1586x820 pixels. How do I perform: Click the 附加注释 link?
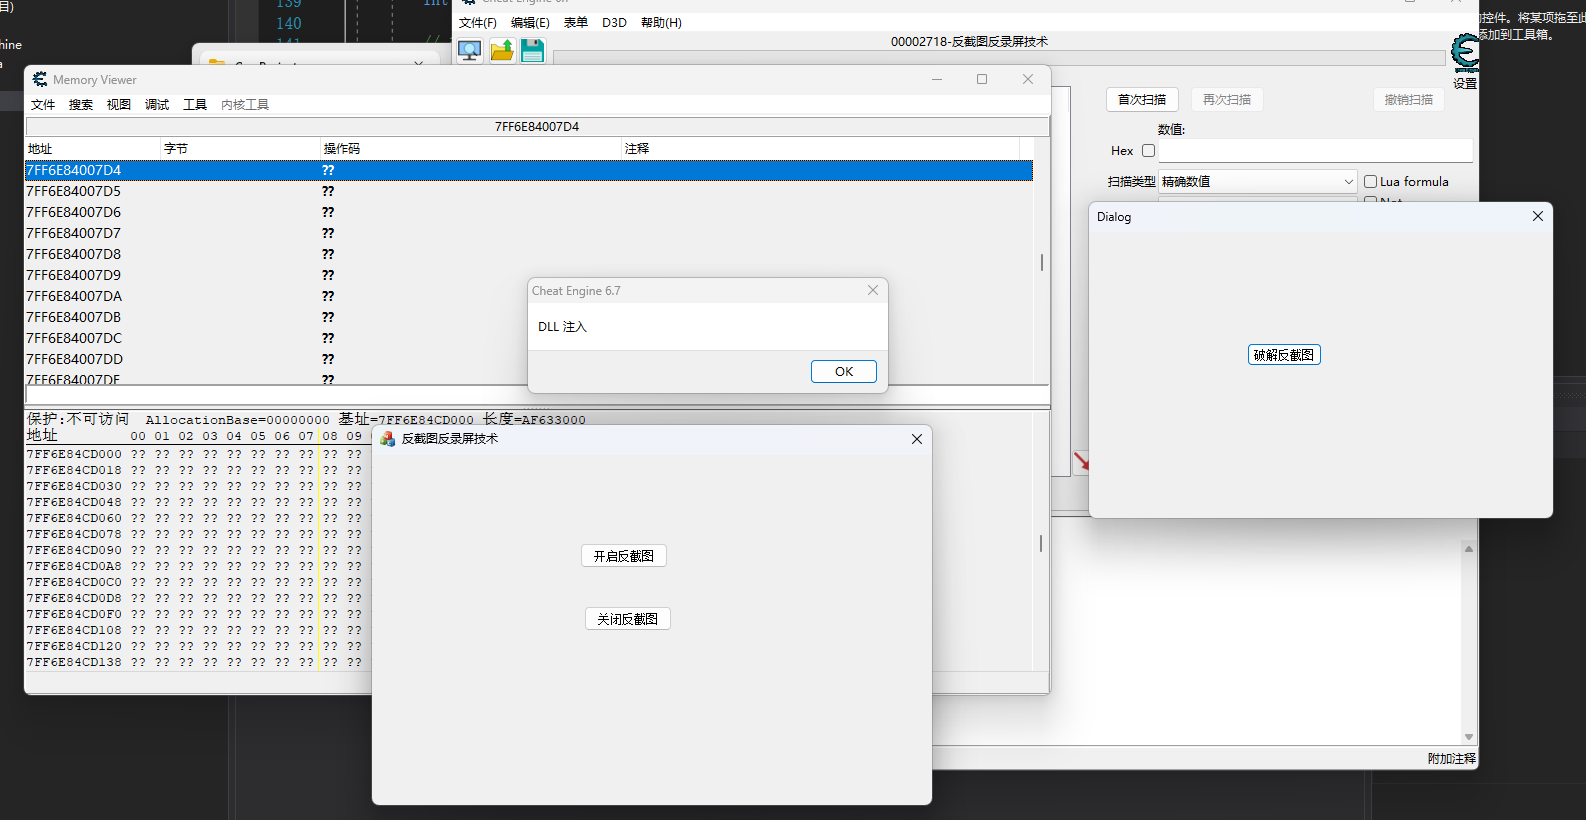pyautogui.click(x=1451, y=759)
